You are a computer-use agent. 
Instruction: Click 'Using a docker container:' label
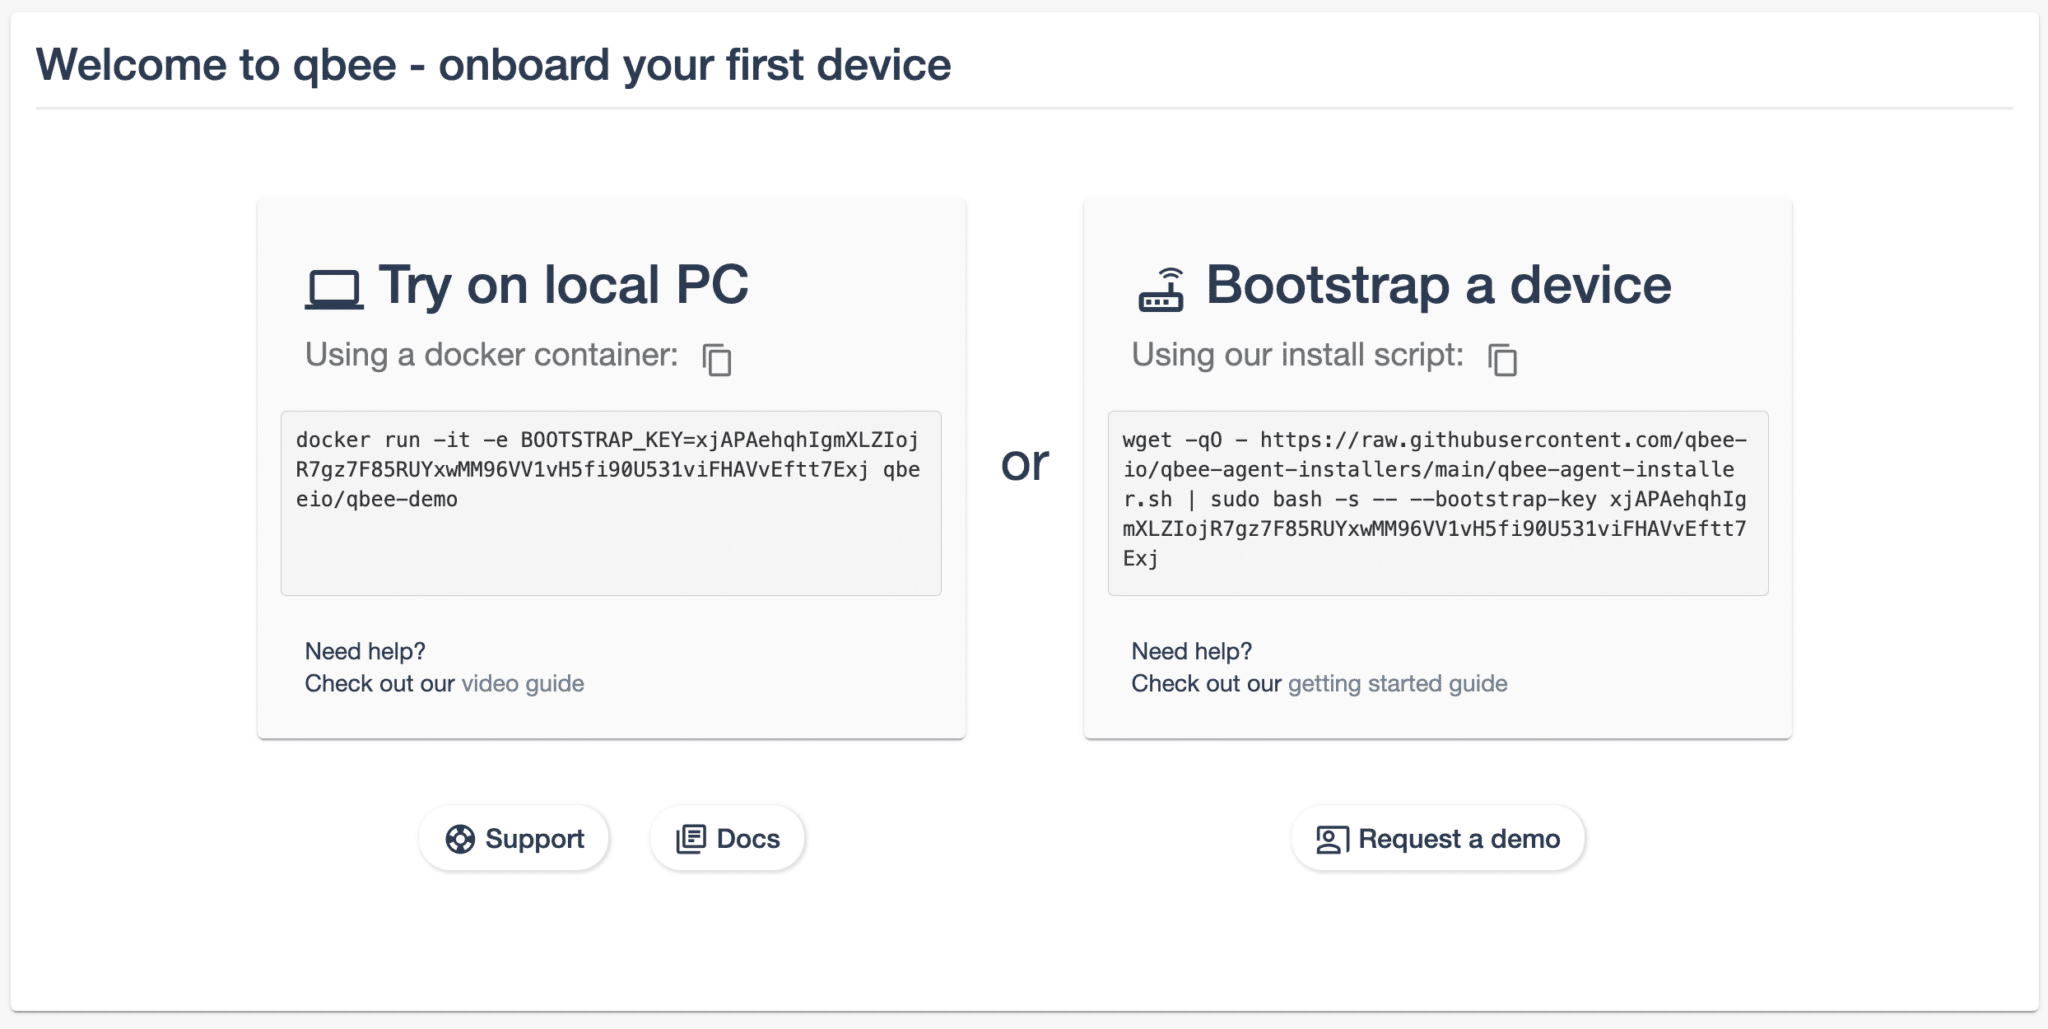492,355
